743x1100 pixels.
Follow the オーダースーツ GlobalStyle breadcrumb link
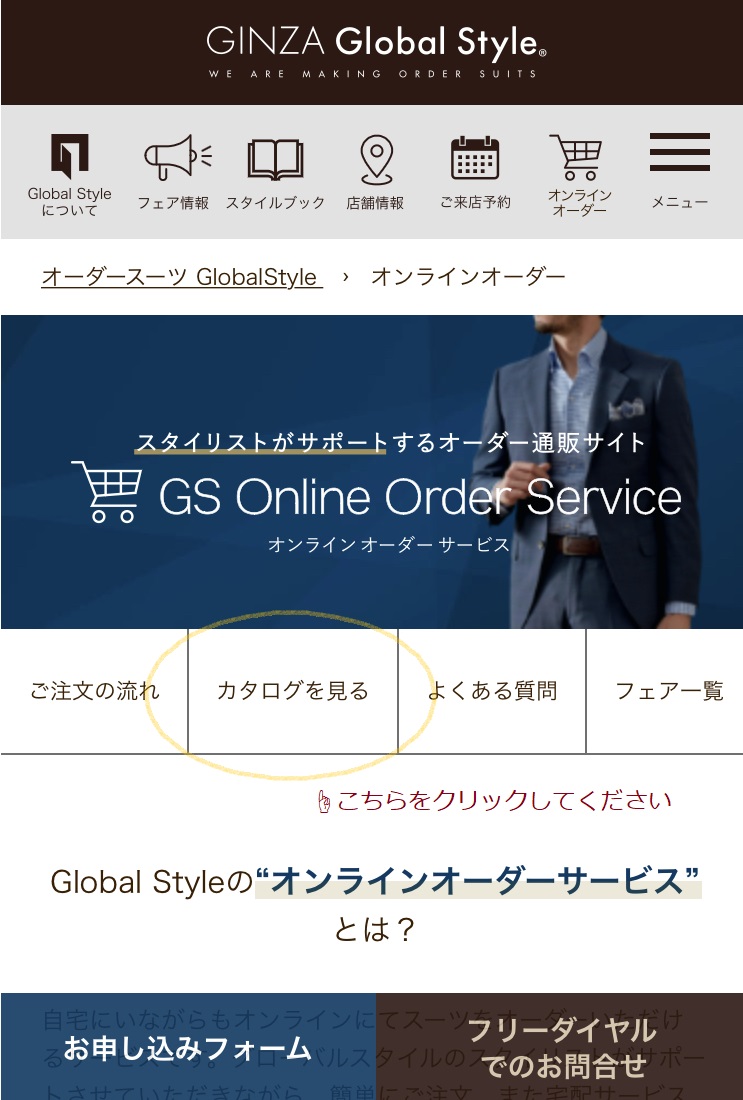click(181, 277)
